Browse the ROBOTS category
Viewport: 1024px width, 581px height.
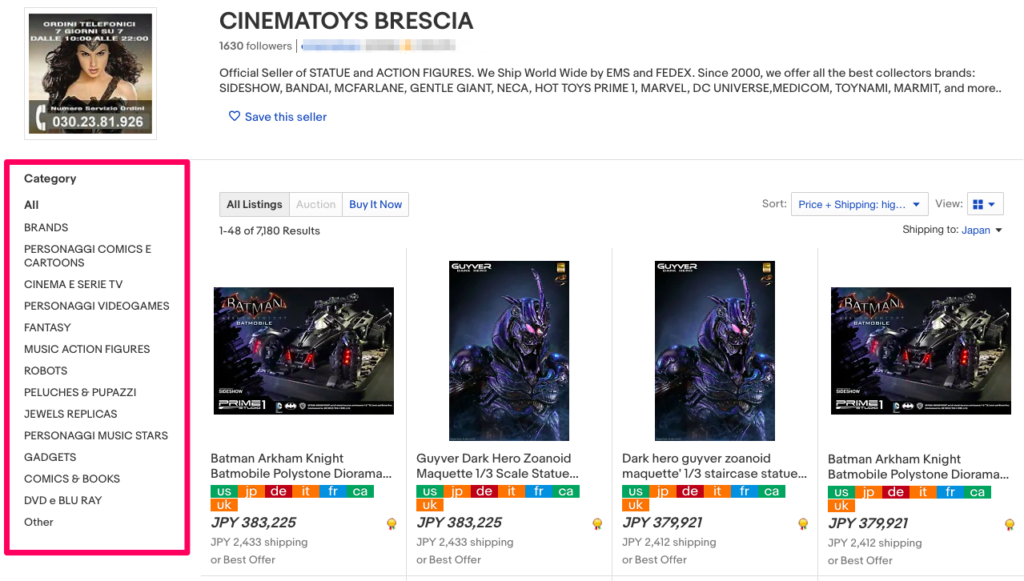click(x=46, y=371)
